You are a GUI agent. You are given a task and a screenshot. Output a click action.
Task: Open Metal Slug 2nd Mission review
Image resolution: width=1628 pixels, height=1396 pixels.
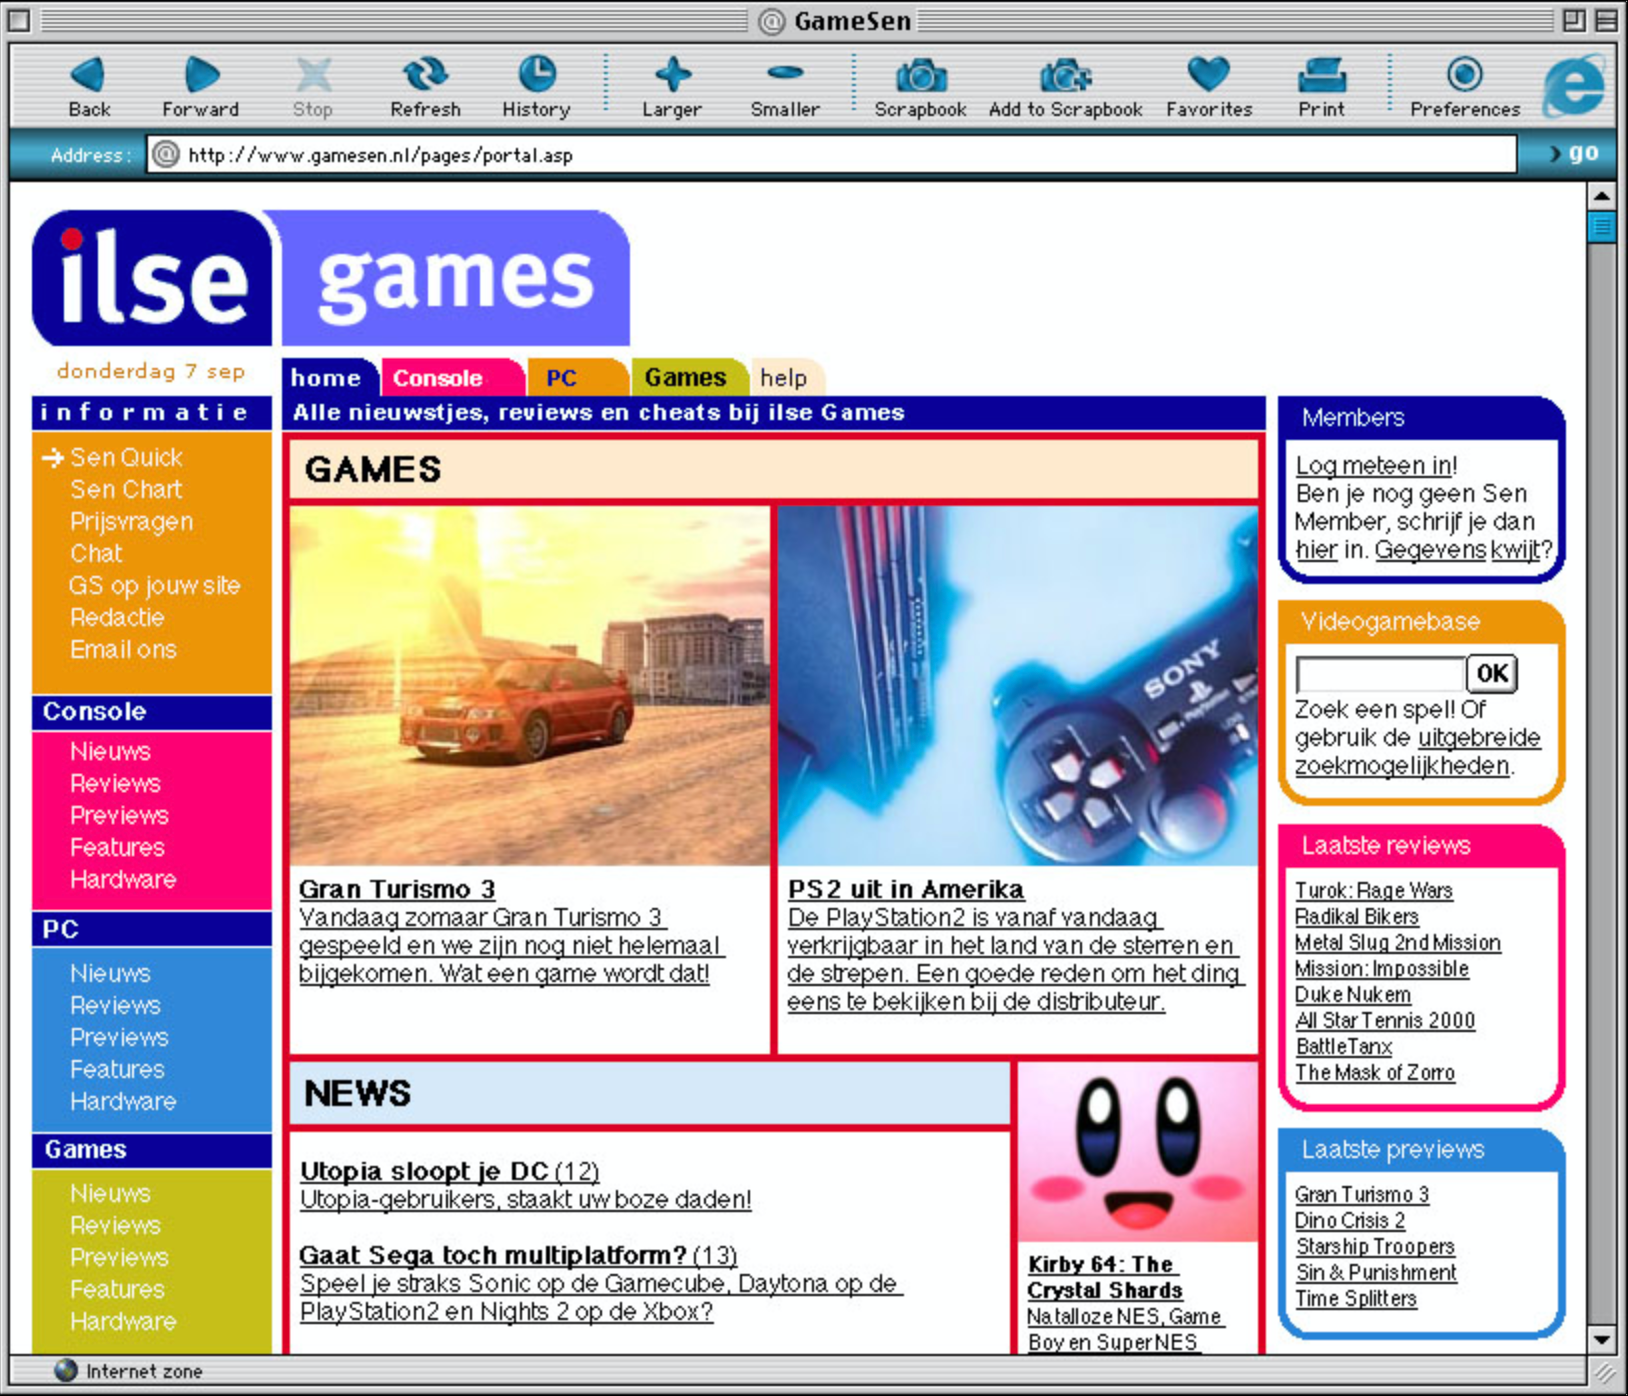tap(1397, 942)
